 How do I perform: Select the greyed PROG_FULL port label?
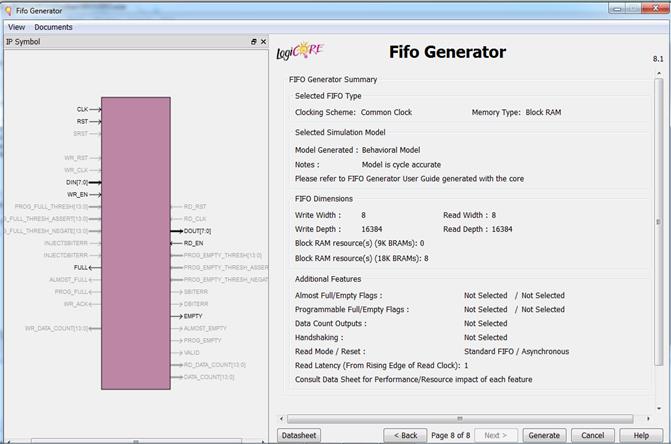tap(71, 292)
